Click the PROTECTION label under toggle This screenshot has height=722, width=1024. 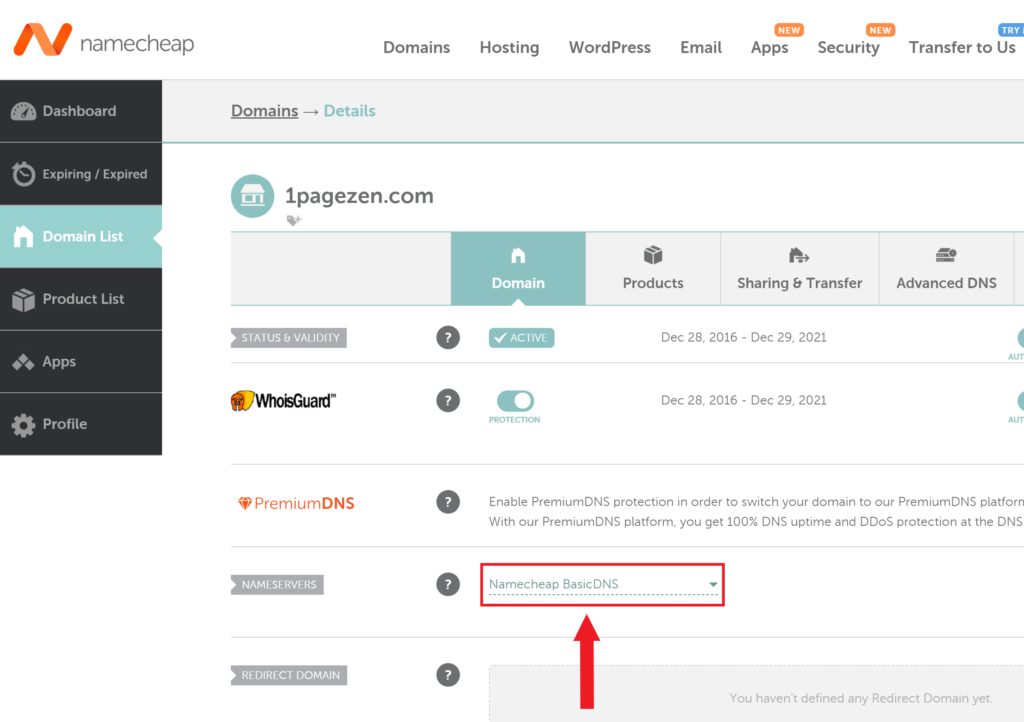[x=515, y=420]
